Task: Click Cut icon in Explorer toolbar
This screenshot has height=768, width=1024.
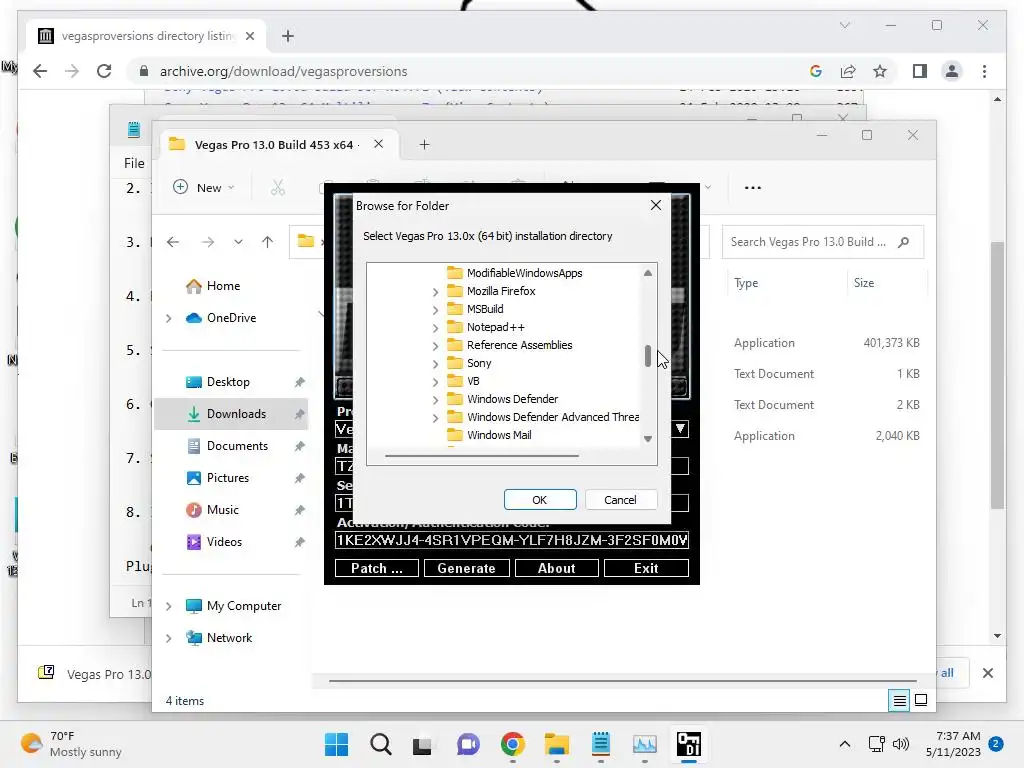Action: coord(278,188)
